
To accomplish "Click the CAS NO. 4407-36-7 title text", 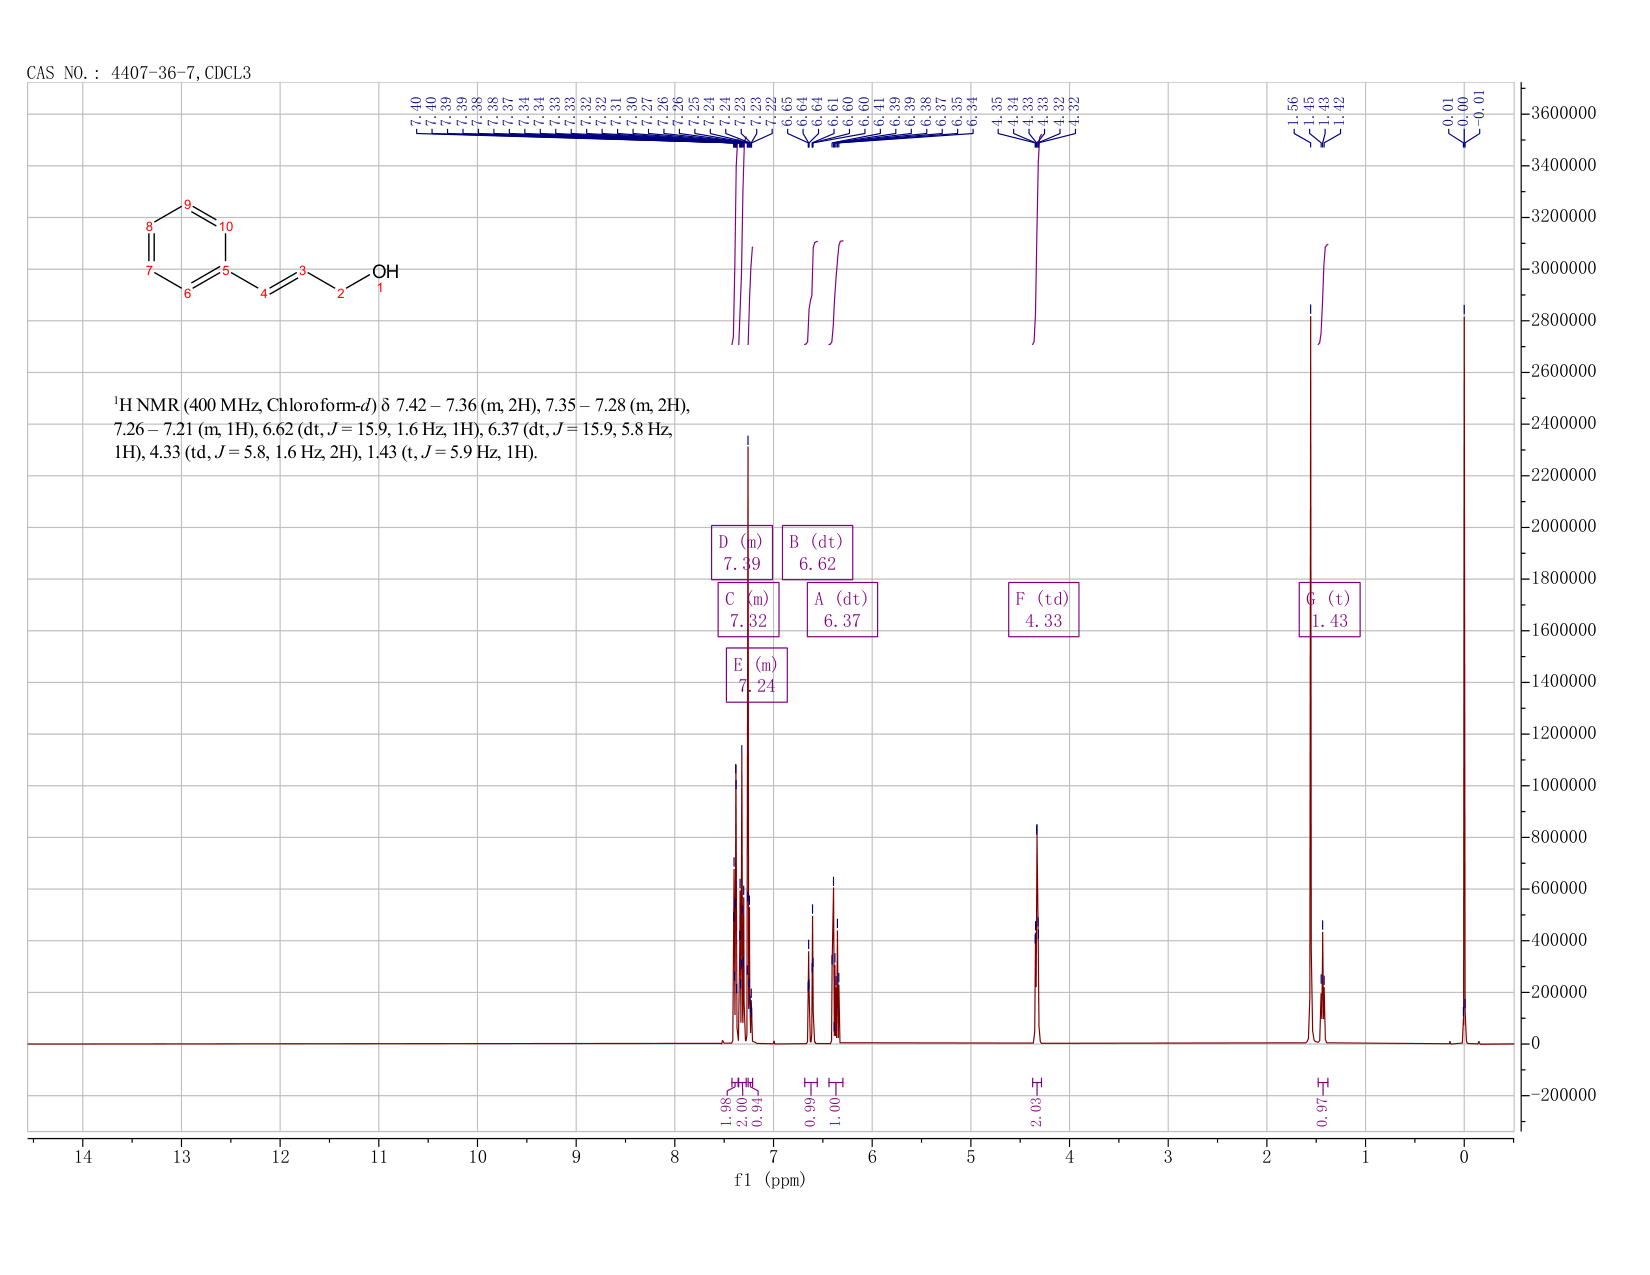I will [138, 73].
